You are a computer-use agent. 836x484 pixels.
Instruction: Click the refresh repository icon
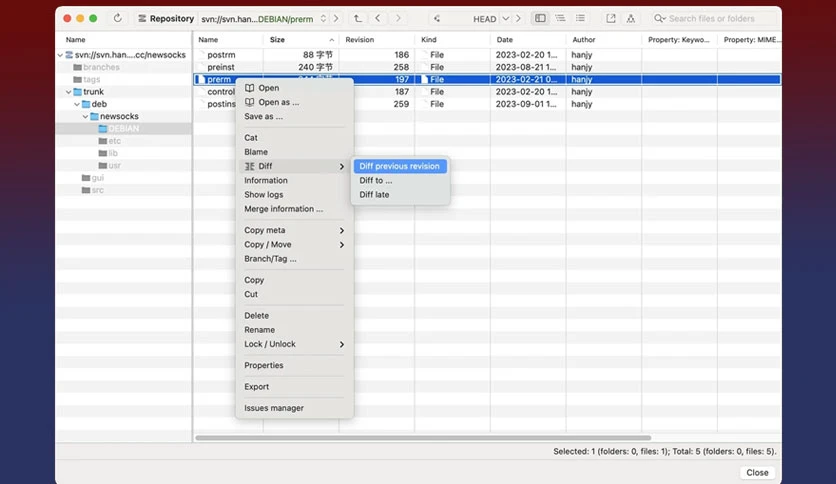(x=117, y=18)
